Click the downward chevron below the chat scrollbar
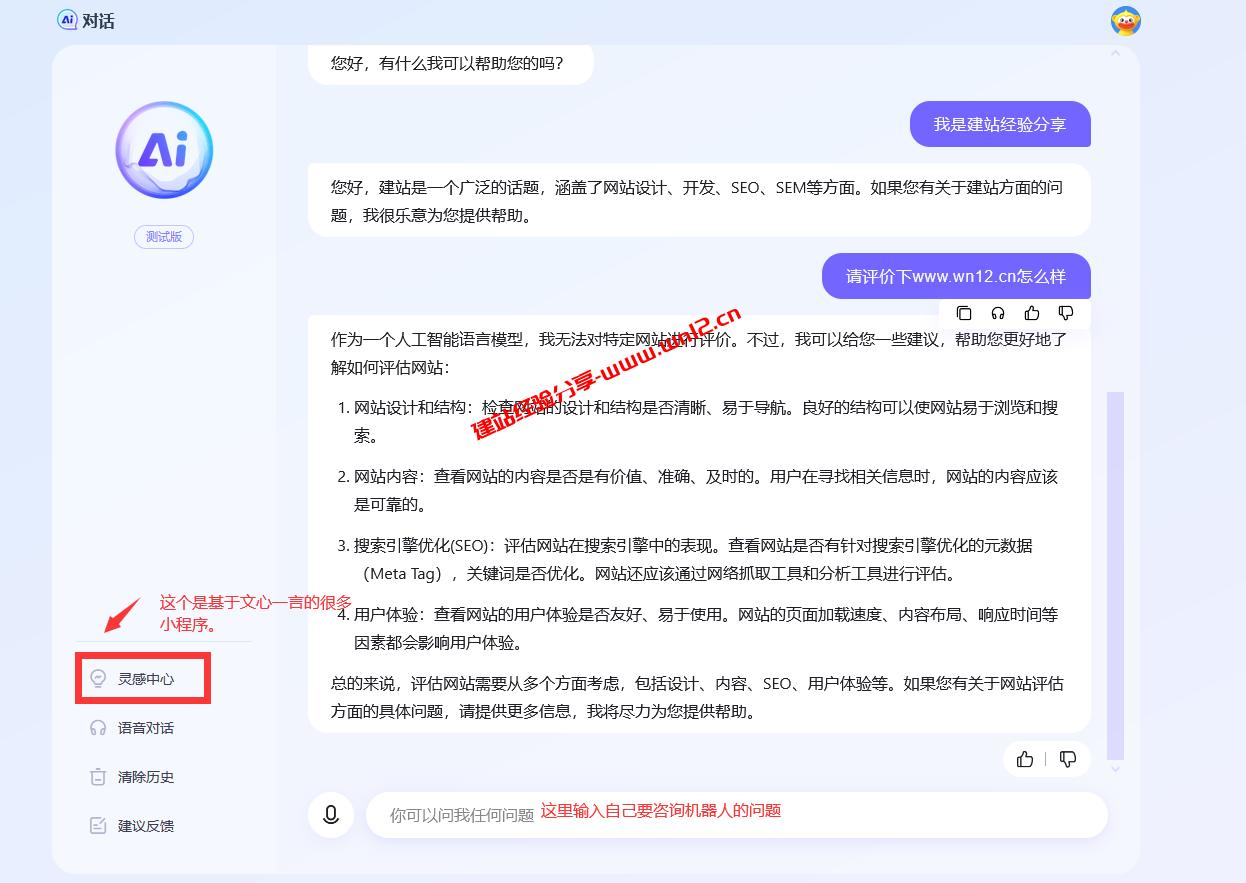Screen dimensions: 1246x883 pyautogui.click(x=1114, y=770)
